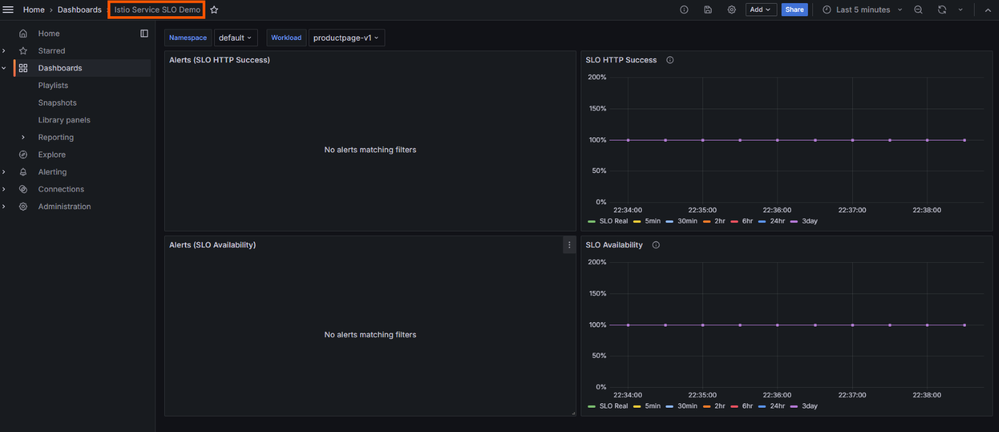This screenshot has width=999, height=432.
Task: Toggle 5min series in SLO HTTP Success legend
Action: pos(652,221)
